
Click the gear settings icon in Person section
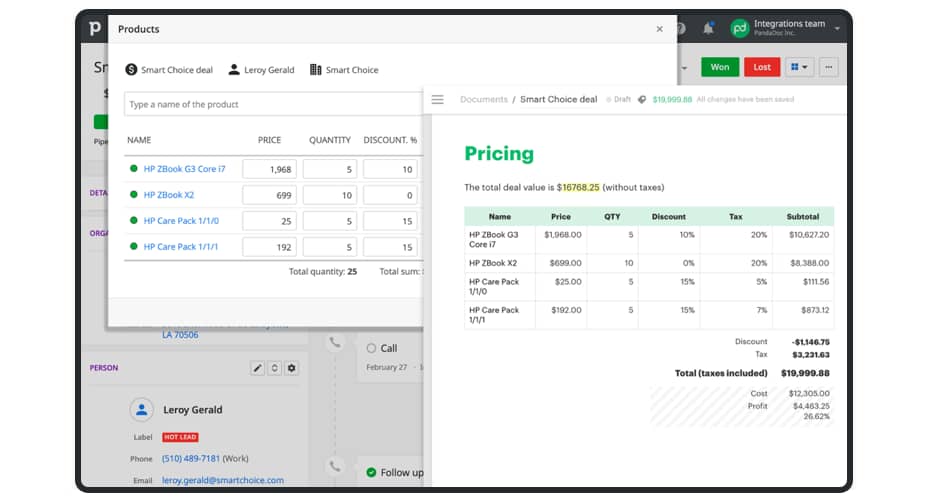(292, 368)
